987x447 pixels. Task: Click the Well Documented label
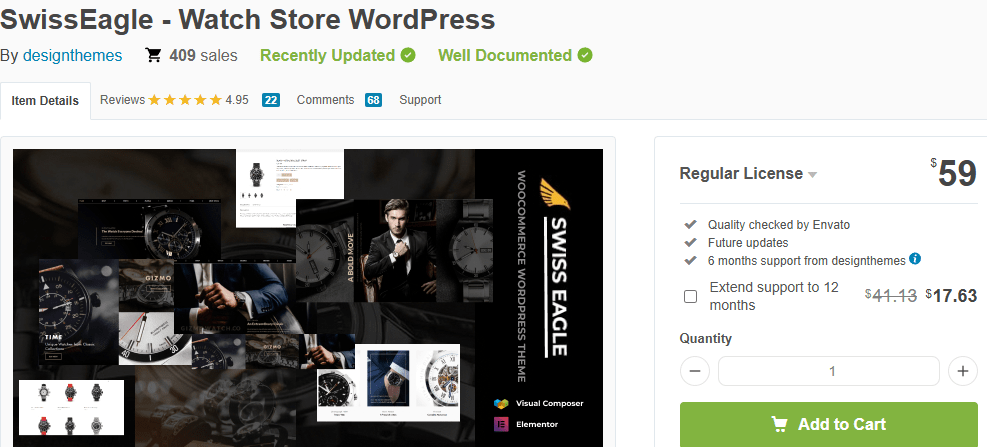point(505,55)
